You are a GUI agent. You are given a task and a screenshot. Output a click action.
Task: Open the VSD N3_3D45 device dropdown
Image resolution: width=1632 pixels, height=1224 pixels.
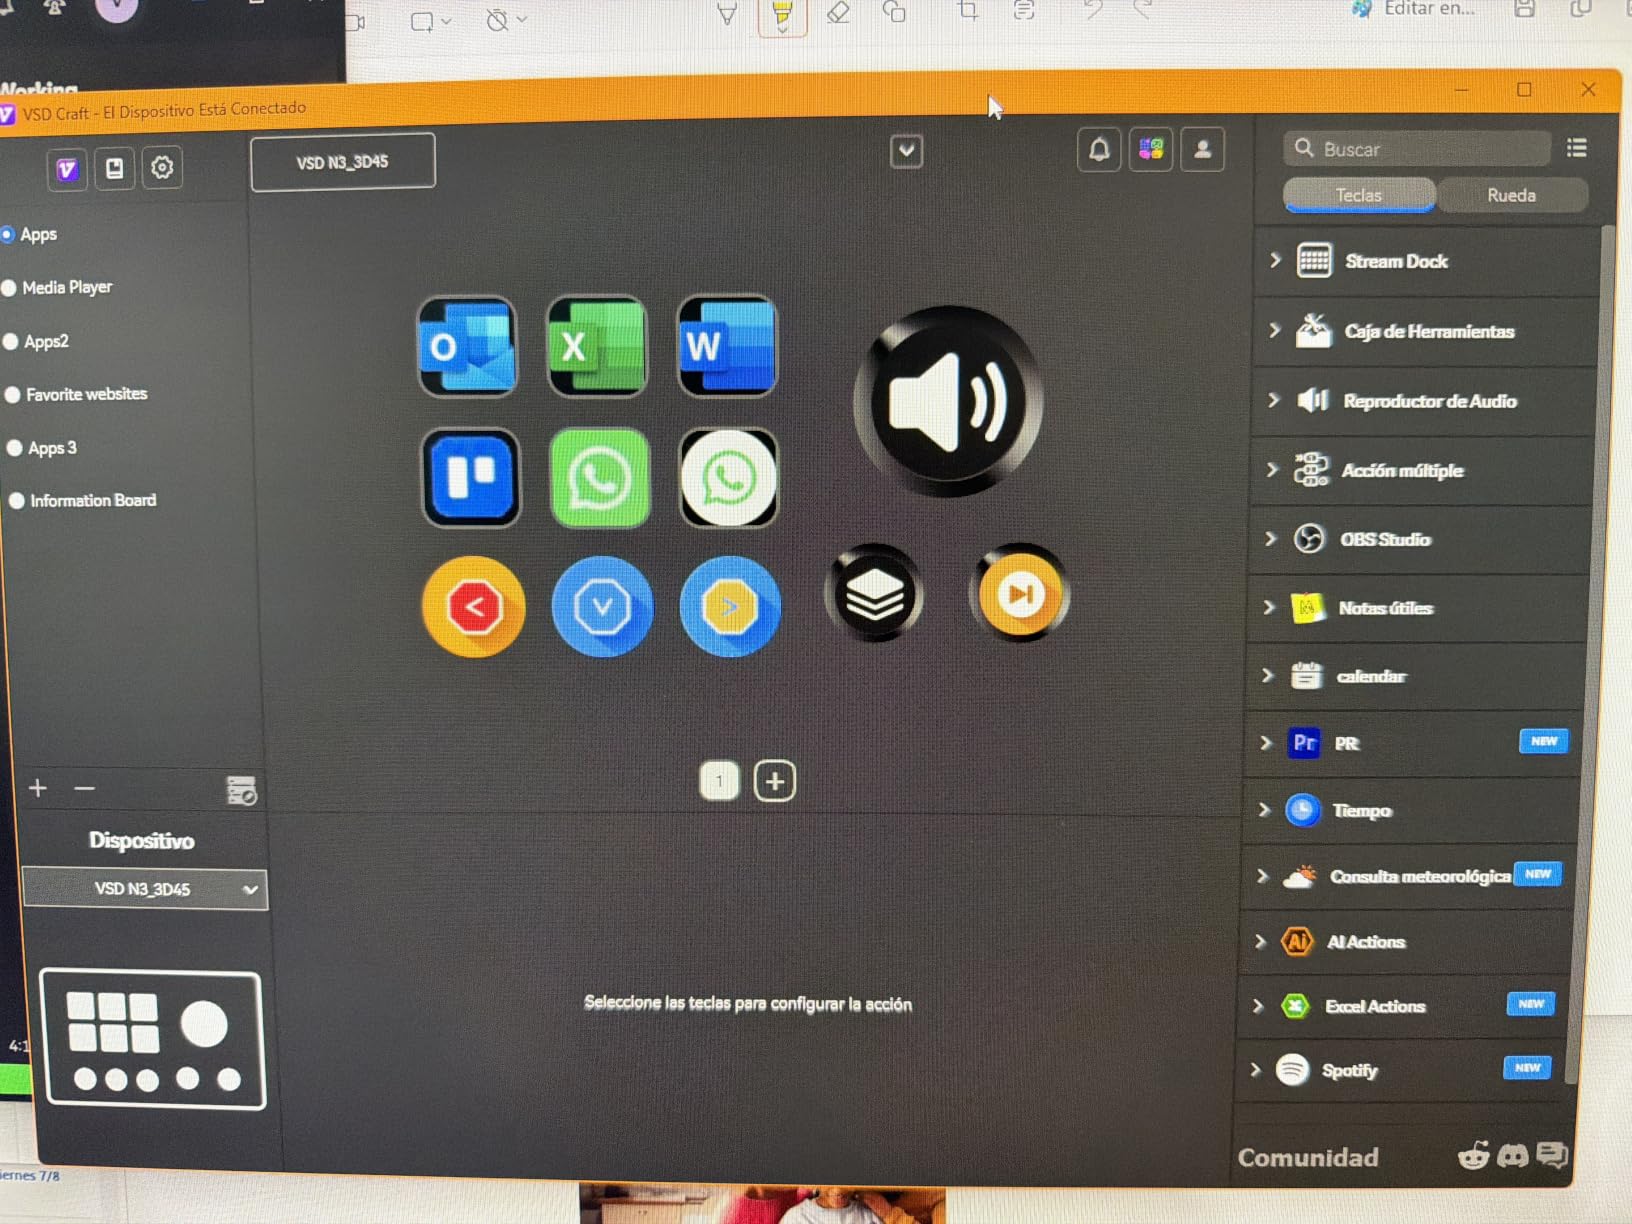click(145, 889)
